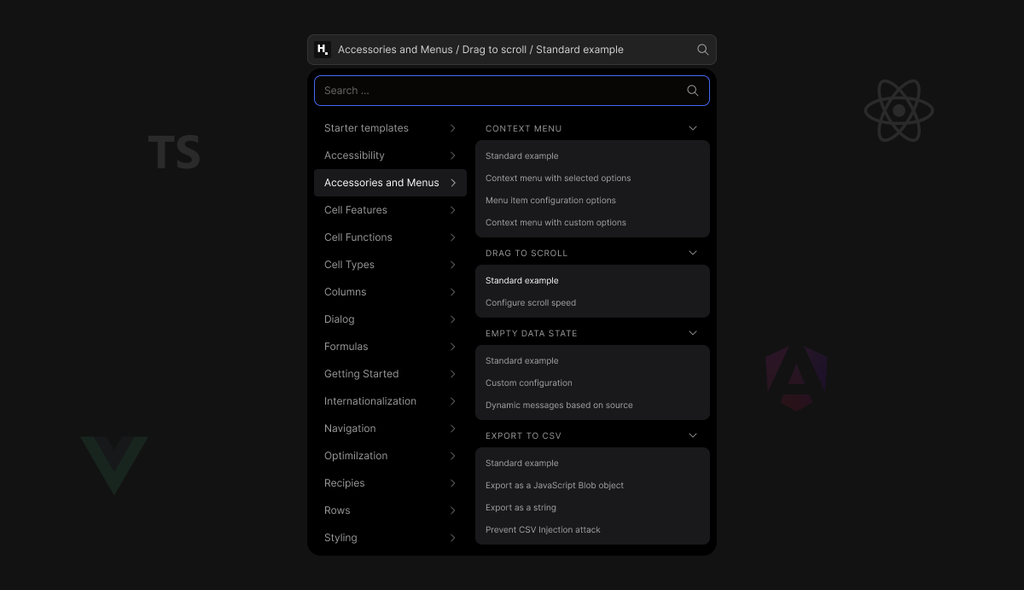Click chevron arrow beside Cell Features
This screenshot has width=1024, height=590.
pyautogui.click(x=453, y=210)
